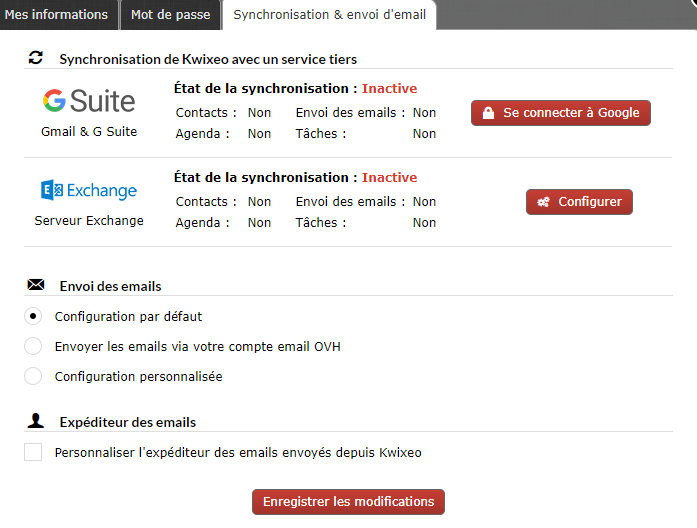Screen dimensions: 697x528
Task: Select Configuration personnalisée radio option
Action: point(34,377)
